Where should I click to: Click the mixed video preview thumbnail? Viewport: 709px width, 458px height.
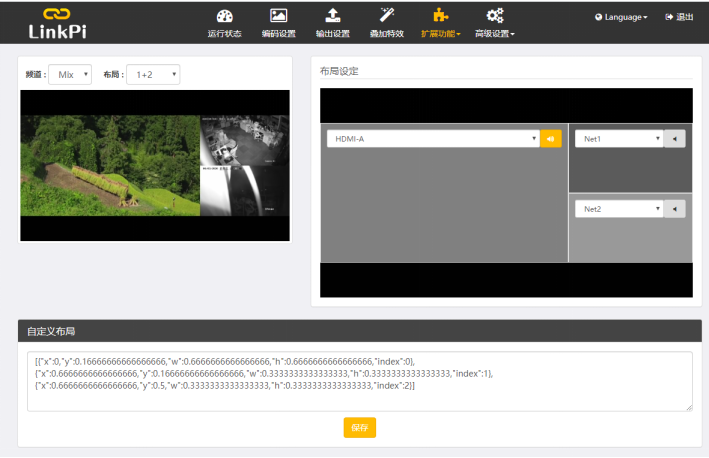coord(155,165)
